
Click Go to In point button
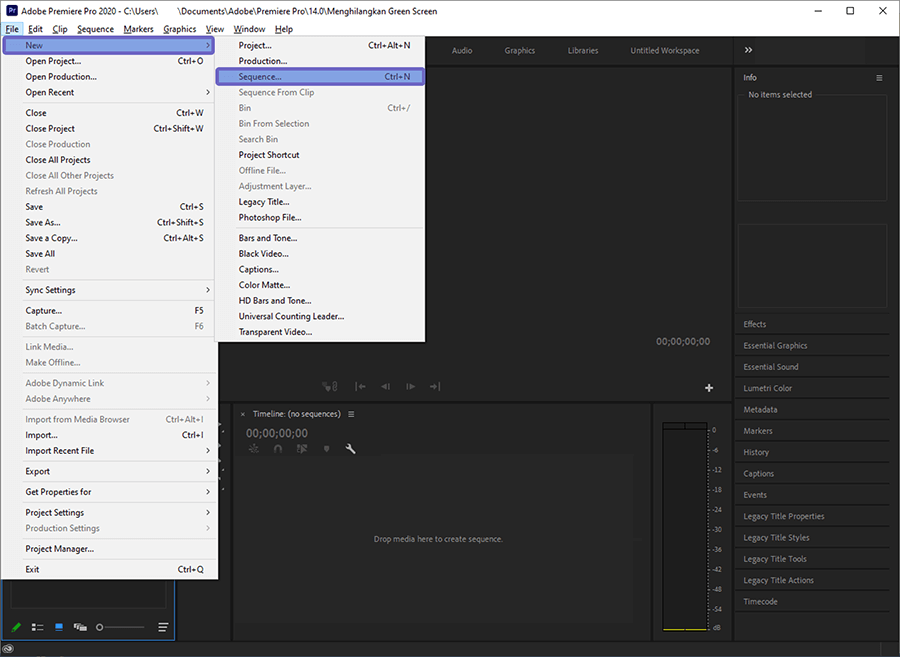[360, 387]
